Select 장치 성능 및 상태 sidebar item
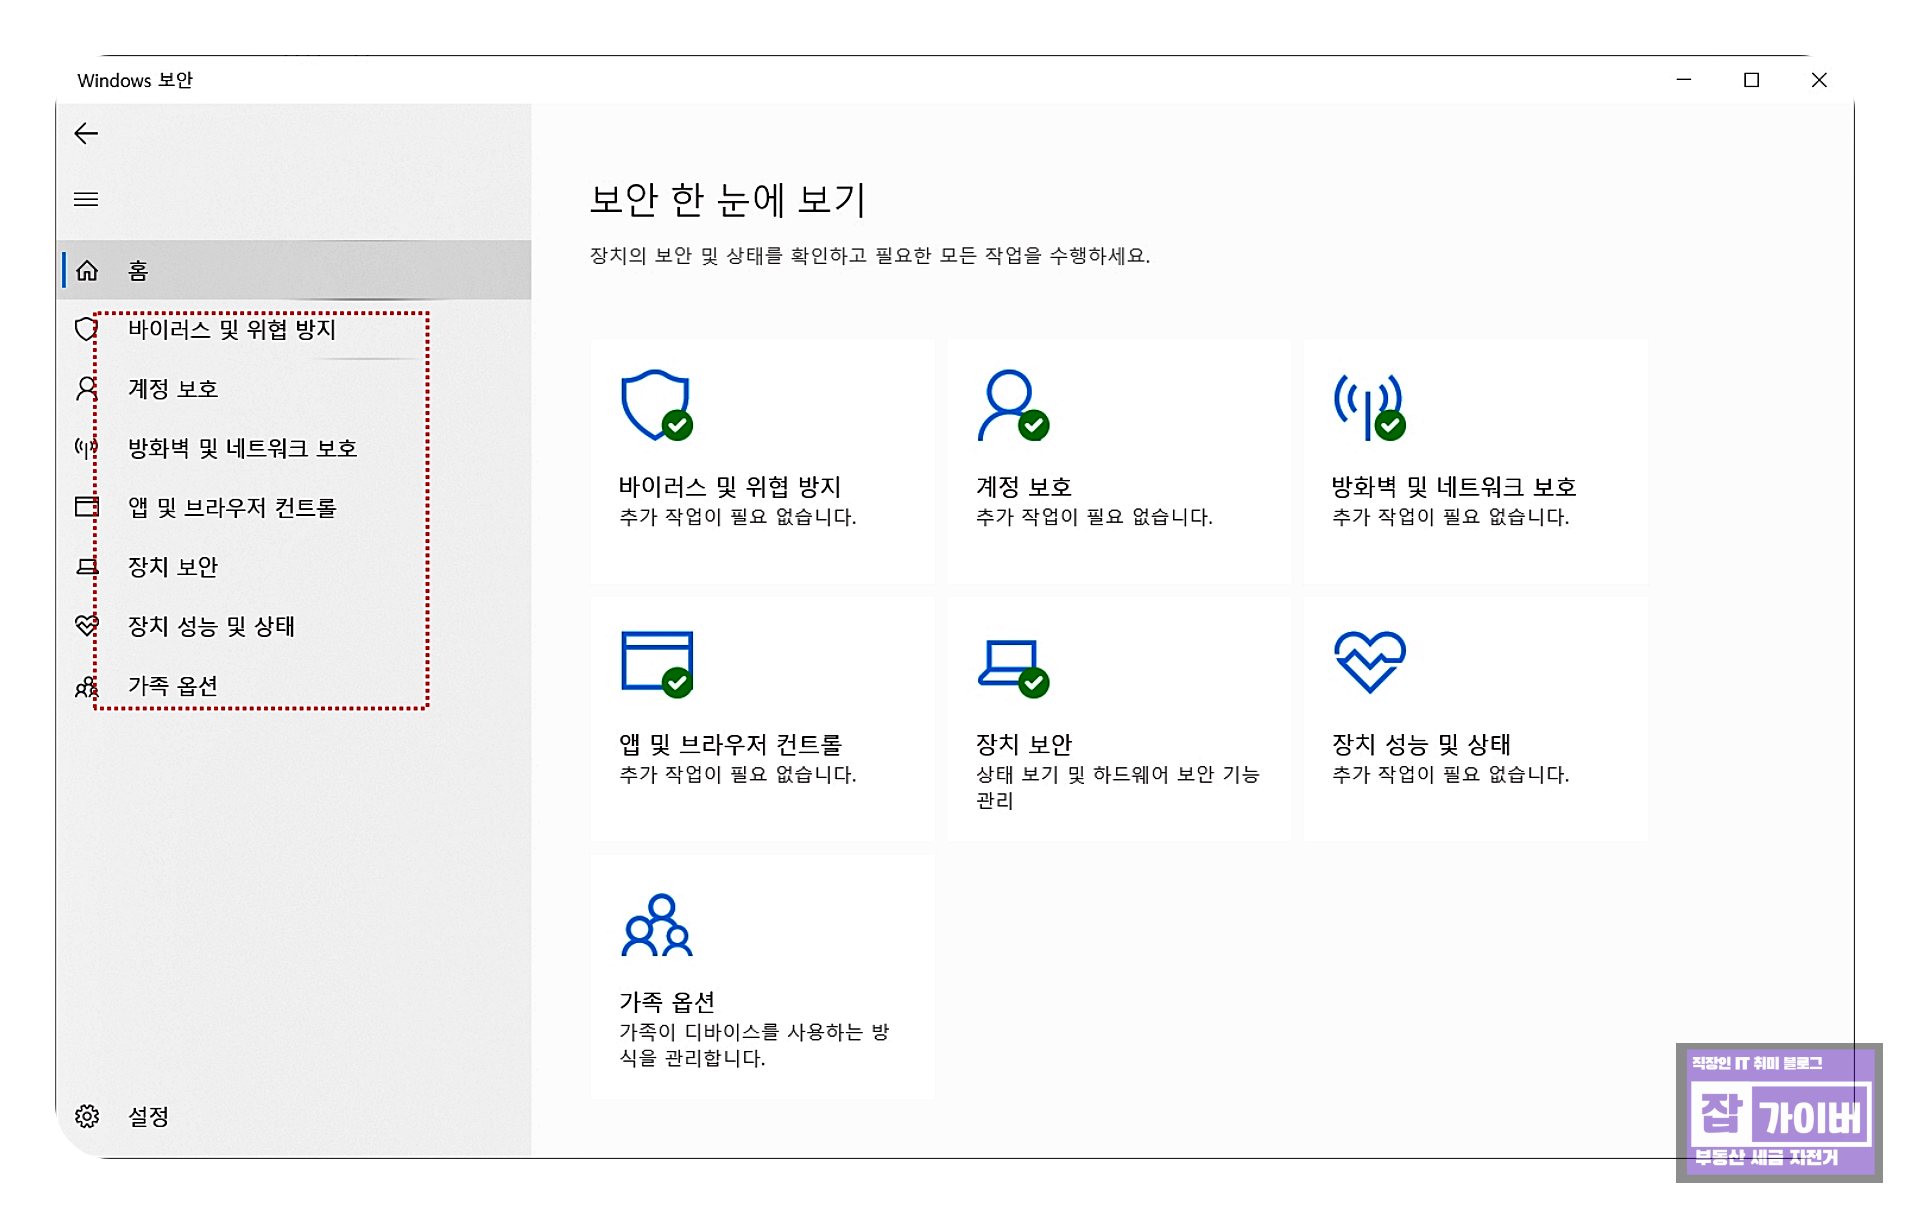The height and width of the screenshot is (1214, 1910). point(294,626)
